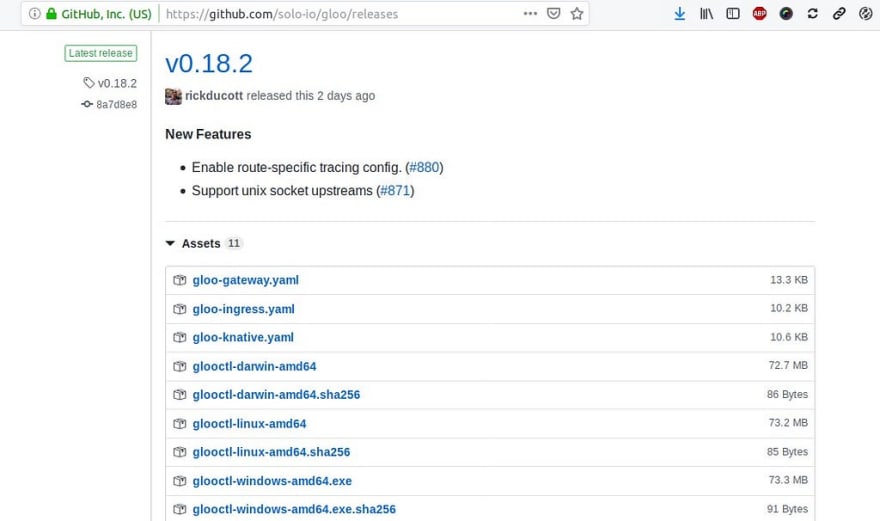Click the site information icon in address bar
The height and width of the screenshot is (521, 880).
coord(35,13)
